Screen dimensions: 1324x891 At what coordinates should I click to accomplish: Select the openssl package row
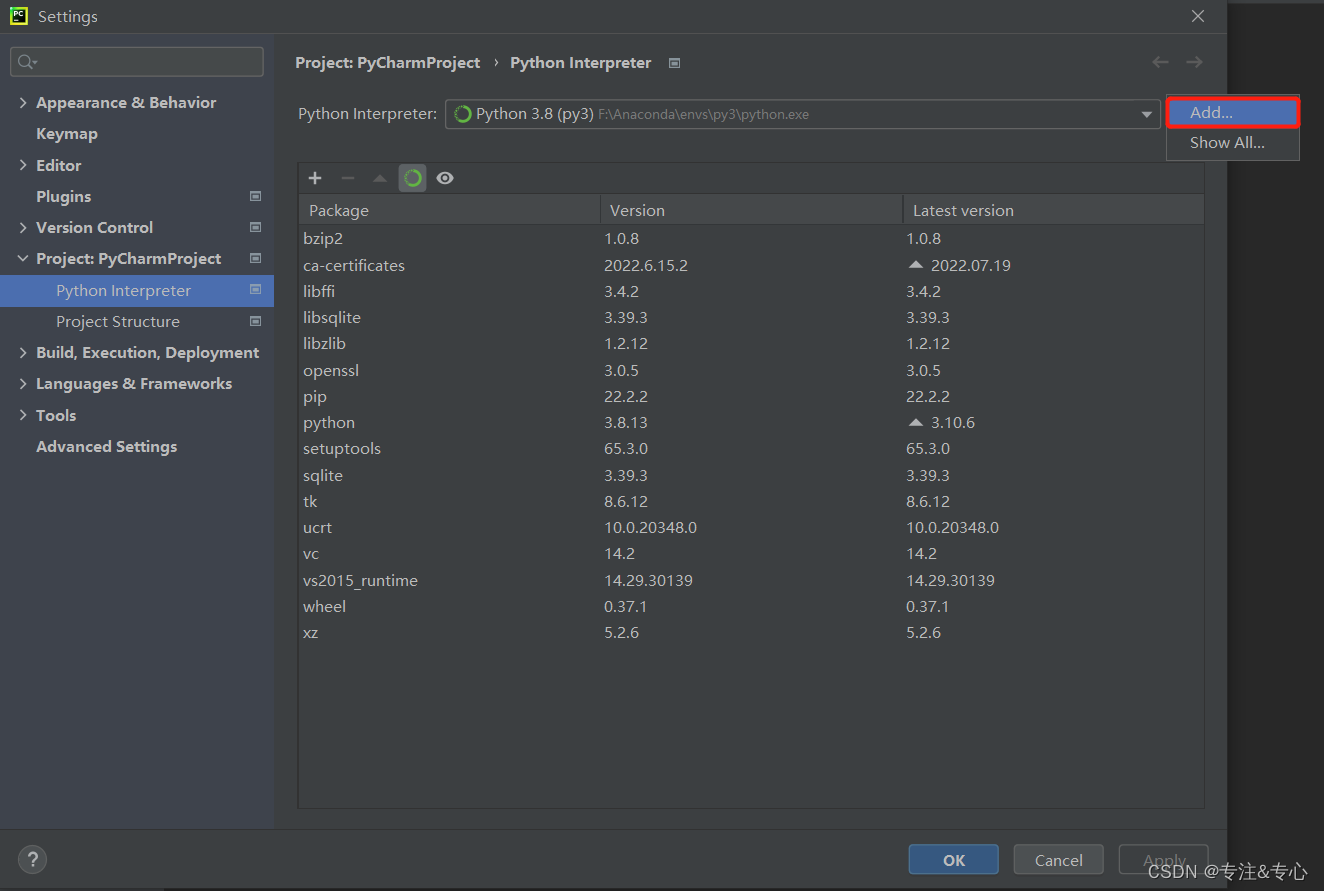coord(751,370)
